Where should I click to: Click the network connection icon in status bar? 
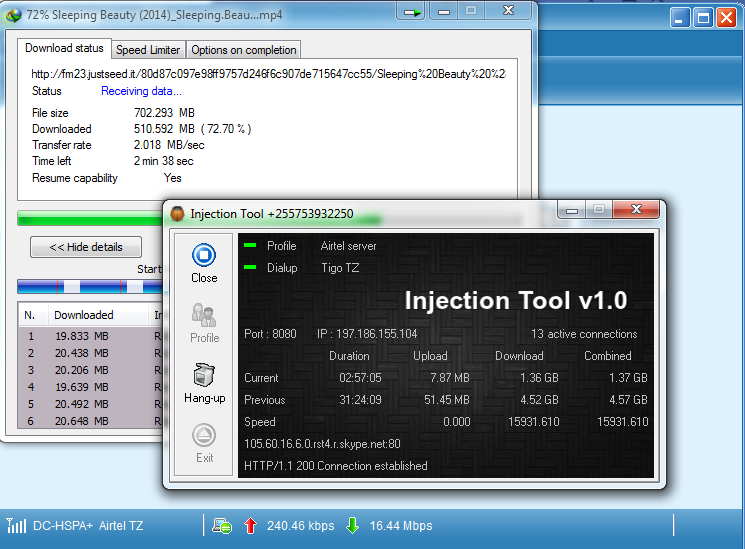(x=222, y=525)
